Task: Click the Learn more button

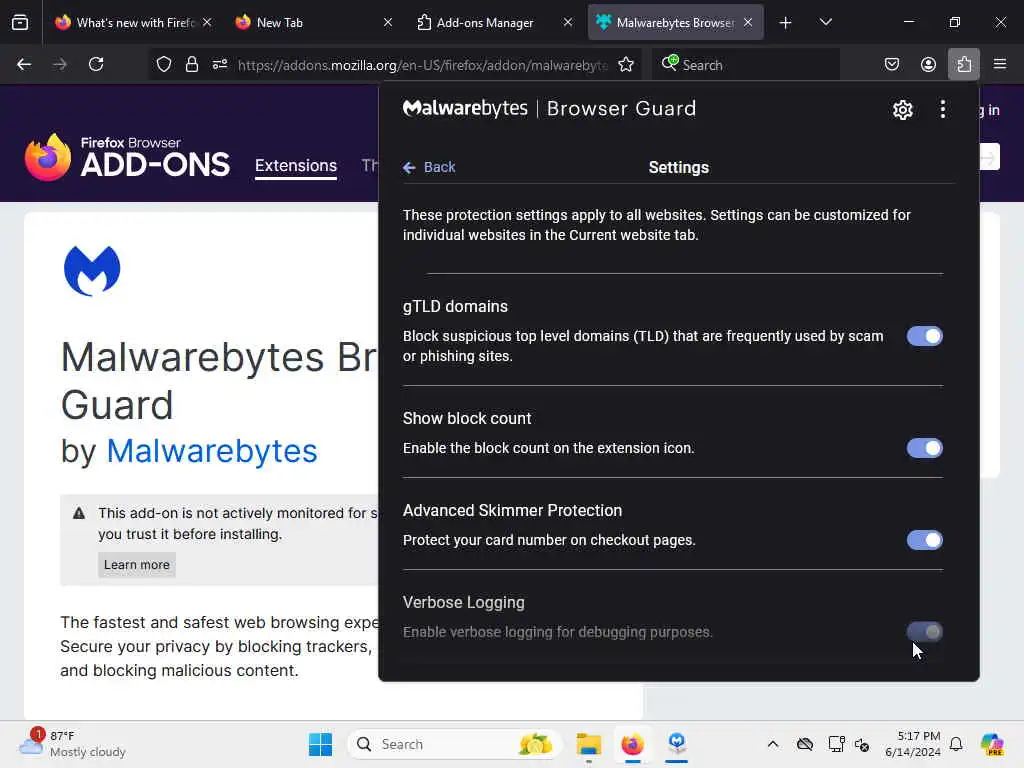Action: click(x=136, y=565)
